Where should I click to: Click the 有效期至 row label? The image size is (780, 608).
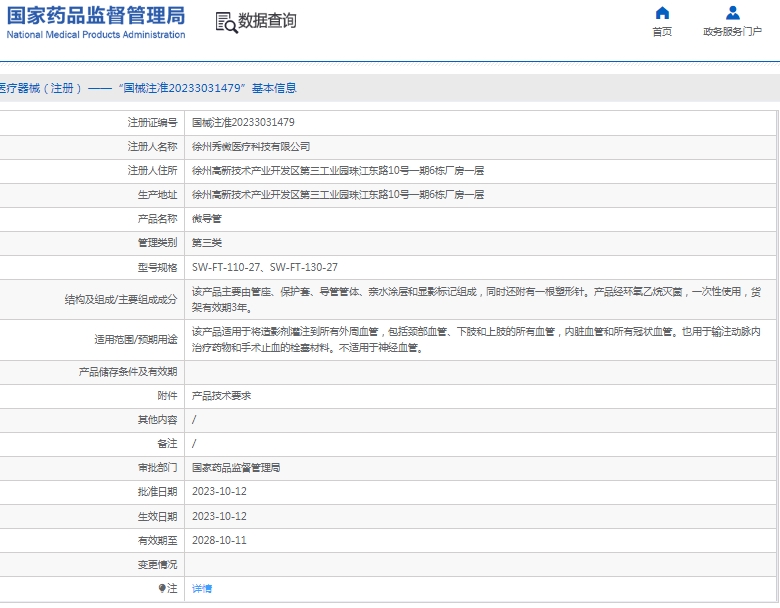click(157, 540)
